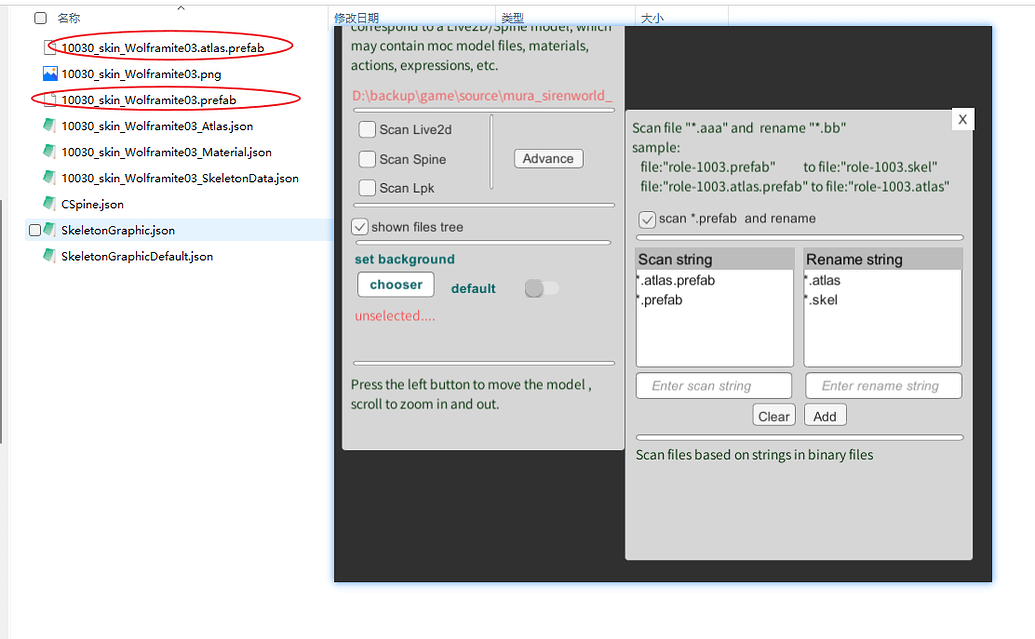
Task: Sort by the 修改日期 column header
Action: 356,18
